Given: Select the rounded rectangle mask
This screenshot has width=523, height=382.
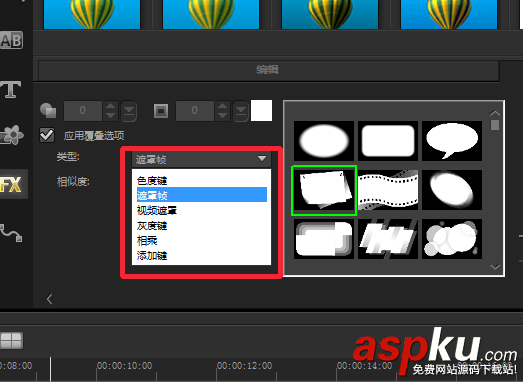Looking at the screenshot, I should pyautogui.click(x=388, y=141).
